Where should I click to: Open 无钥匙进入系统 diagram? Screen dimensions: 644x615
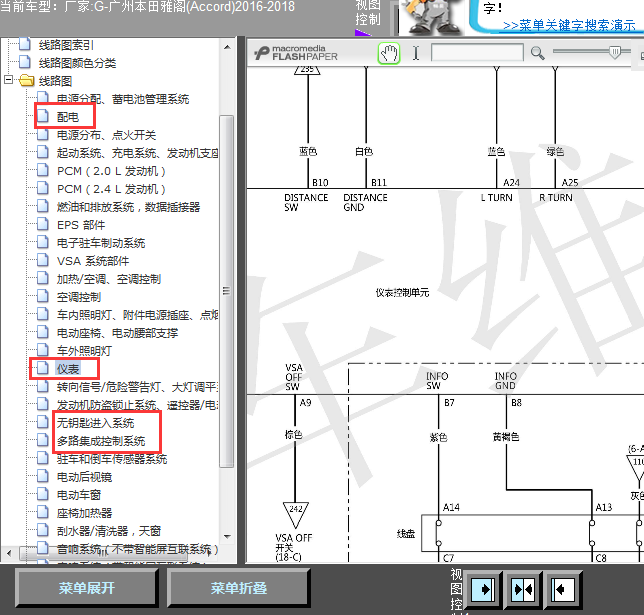95,423
